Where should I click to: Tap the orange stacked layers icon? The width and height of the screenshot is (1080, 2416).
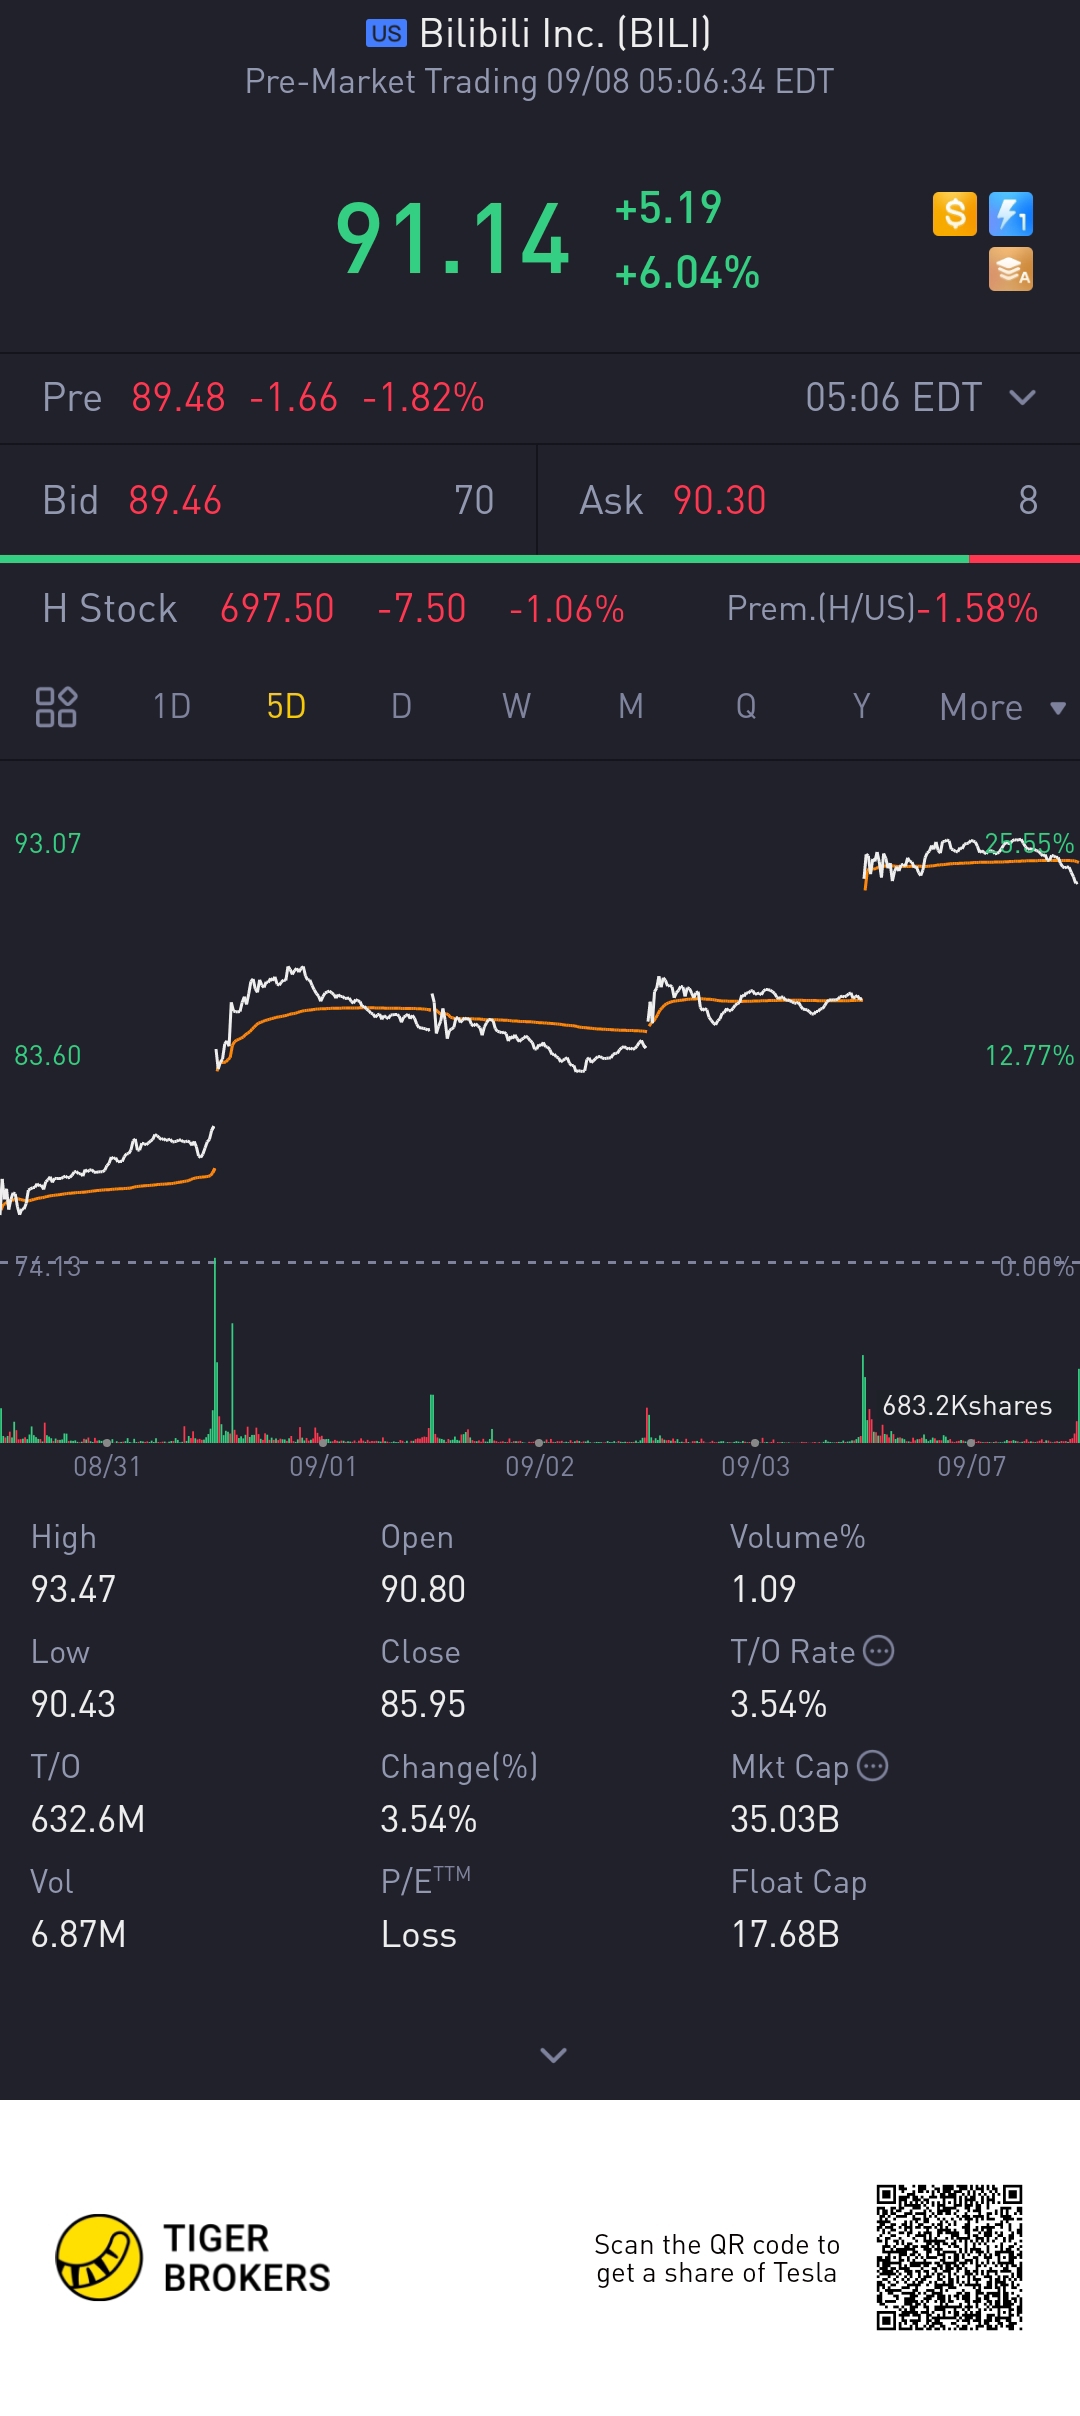point(1011,270)
